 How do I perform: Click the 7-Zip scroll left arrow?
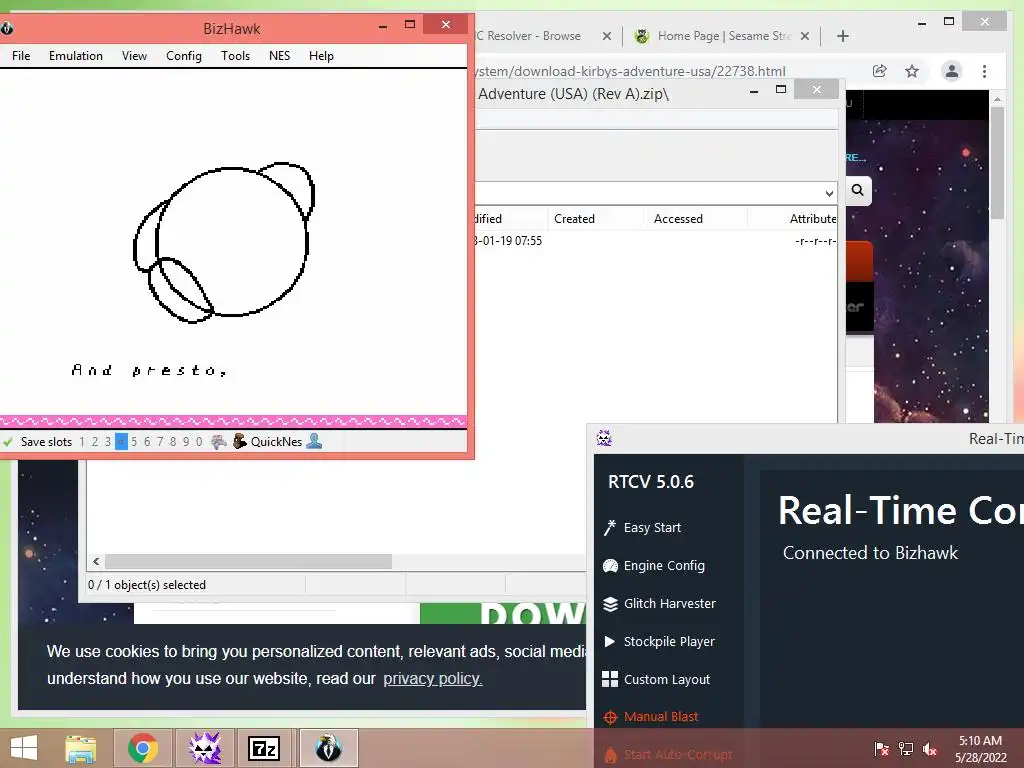click(x=96, y=562)
